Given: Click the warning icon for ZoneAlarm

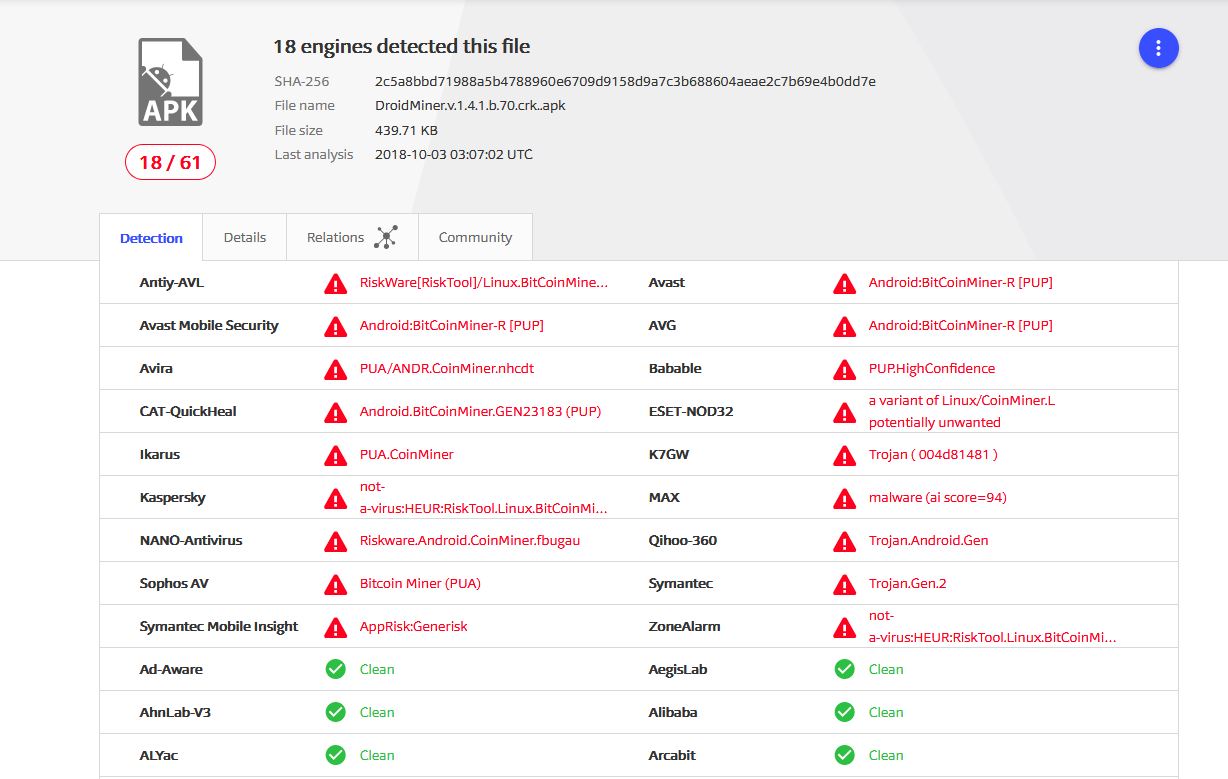Looking at the screenshot, I should click(845, 627).
